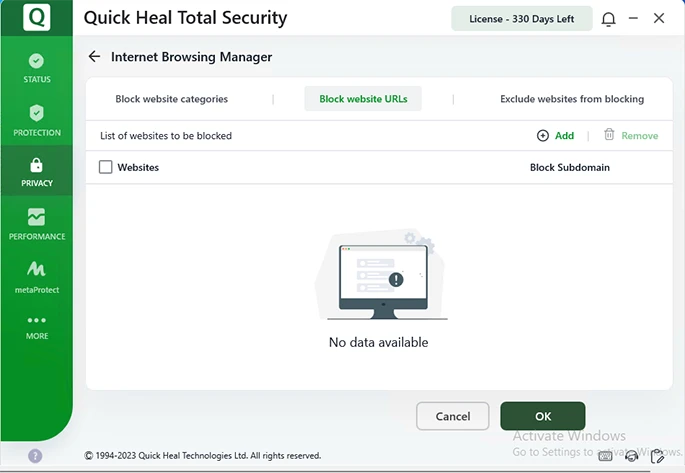Tick the Websites select-all checkbox
Screen dimensions: 685x473
coord(106,167)
